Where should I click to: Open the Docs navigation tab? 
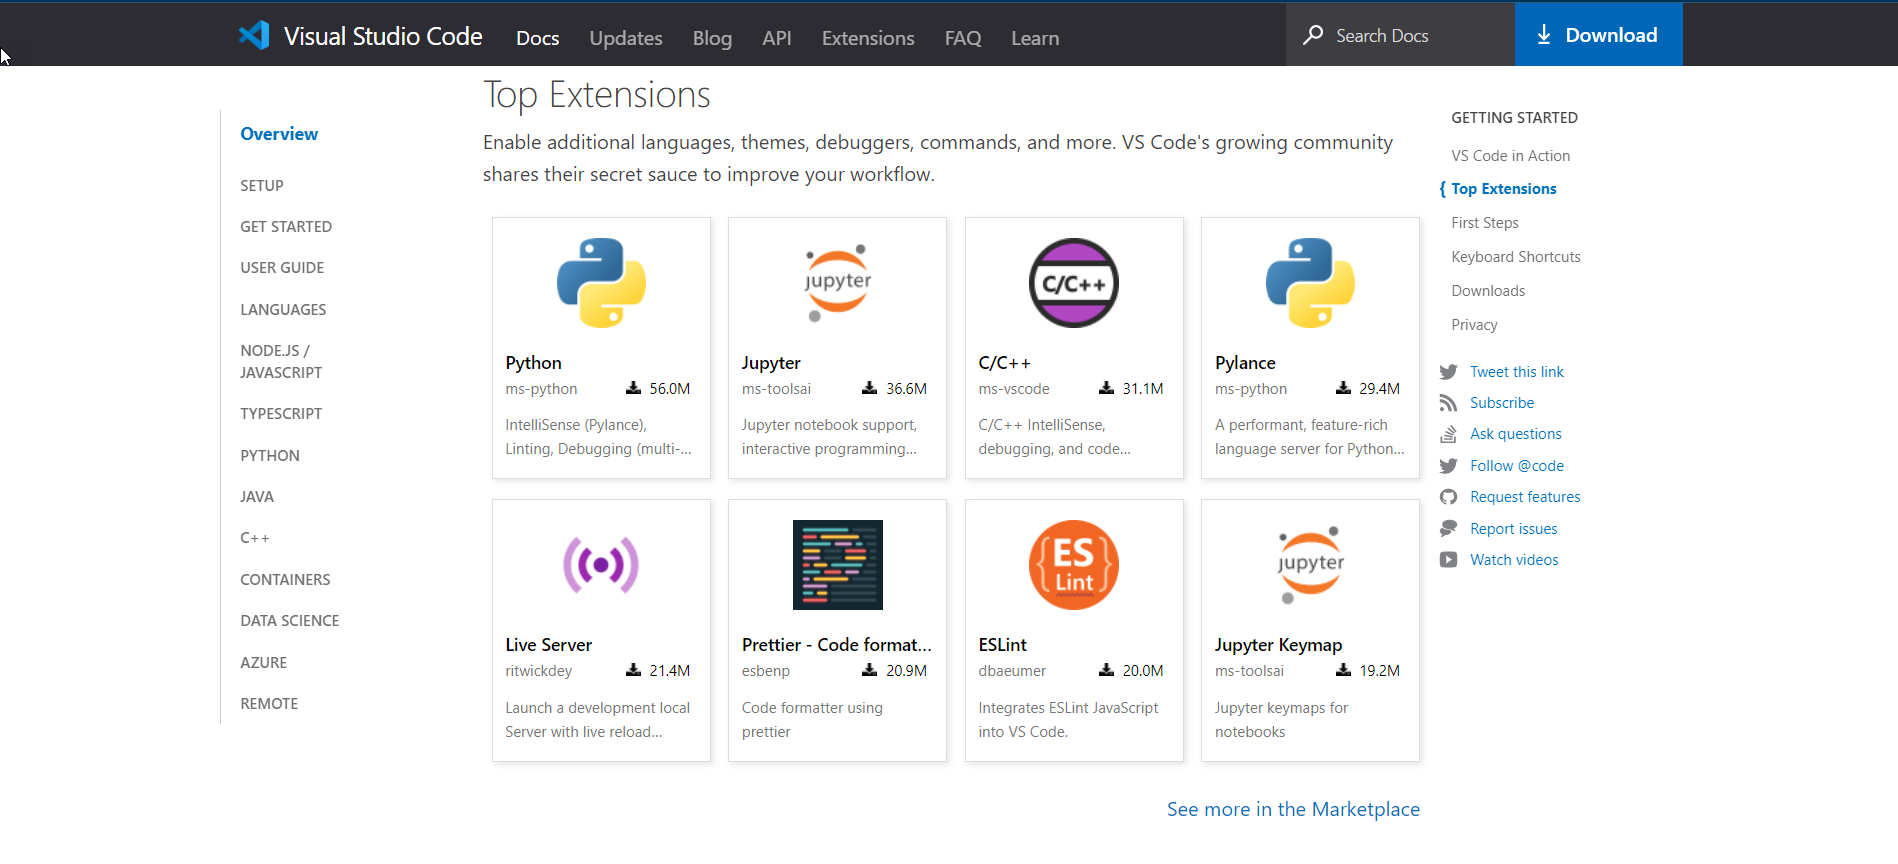[x=537, y=38]
